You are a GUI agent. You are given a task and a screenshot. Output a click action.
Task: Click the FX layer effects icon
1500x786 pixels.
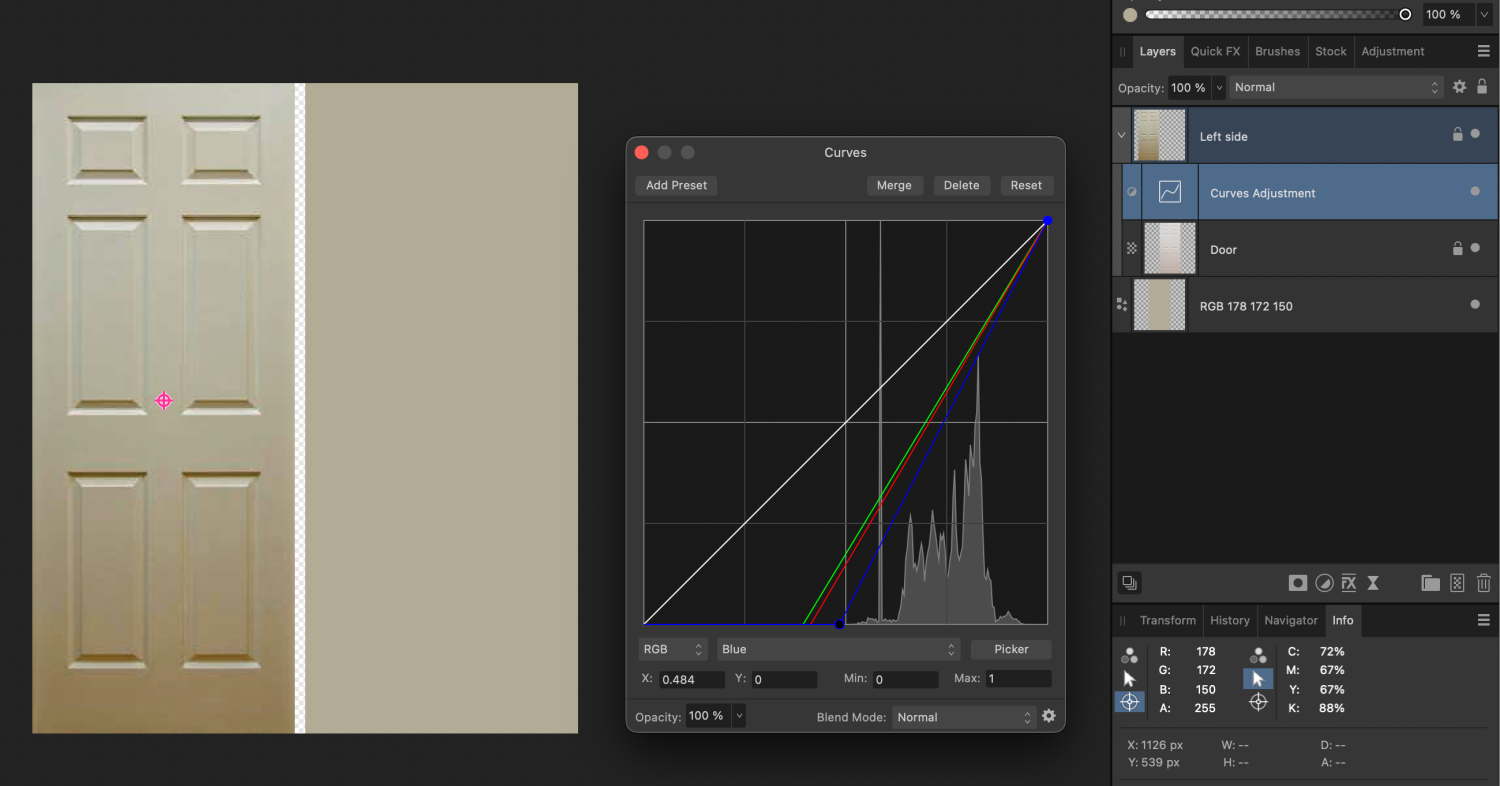[x=1348, y=583]
